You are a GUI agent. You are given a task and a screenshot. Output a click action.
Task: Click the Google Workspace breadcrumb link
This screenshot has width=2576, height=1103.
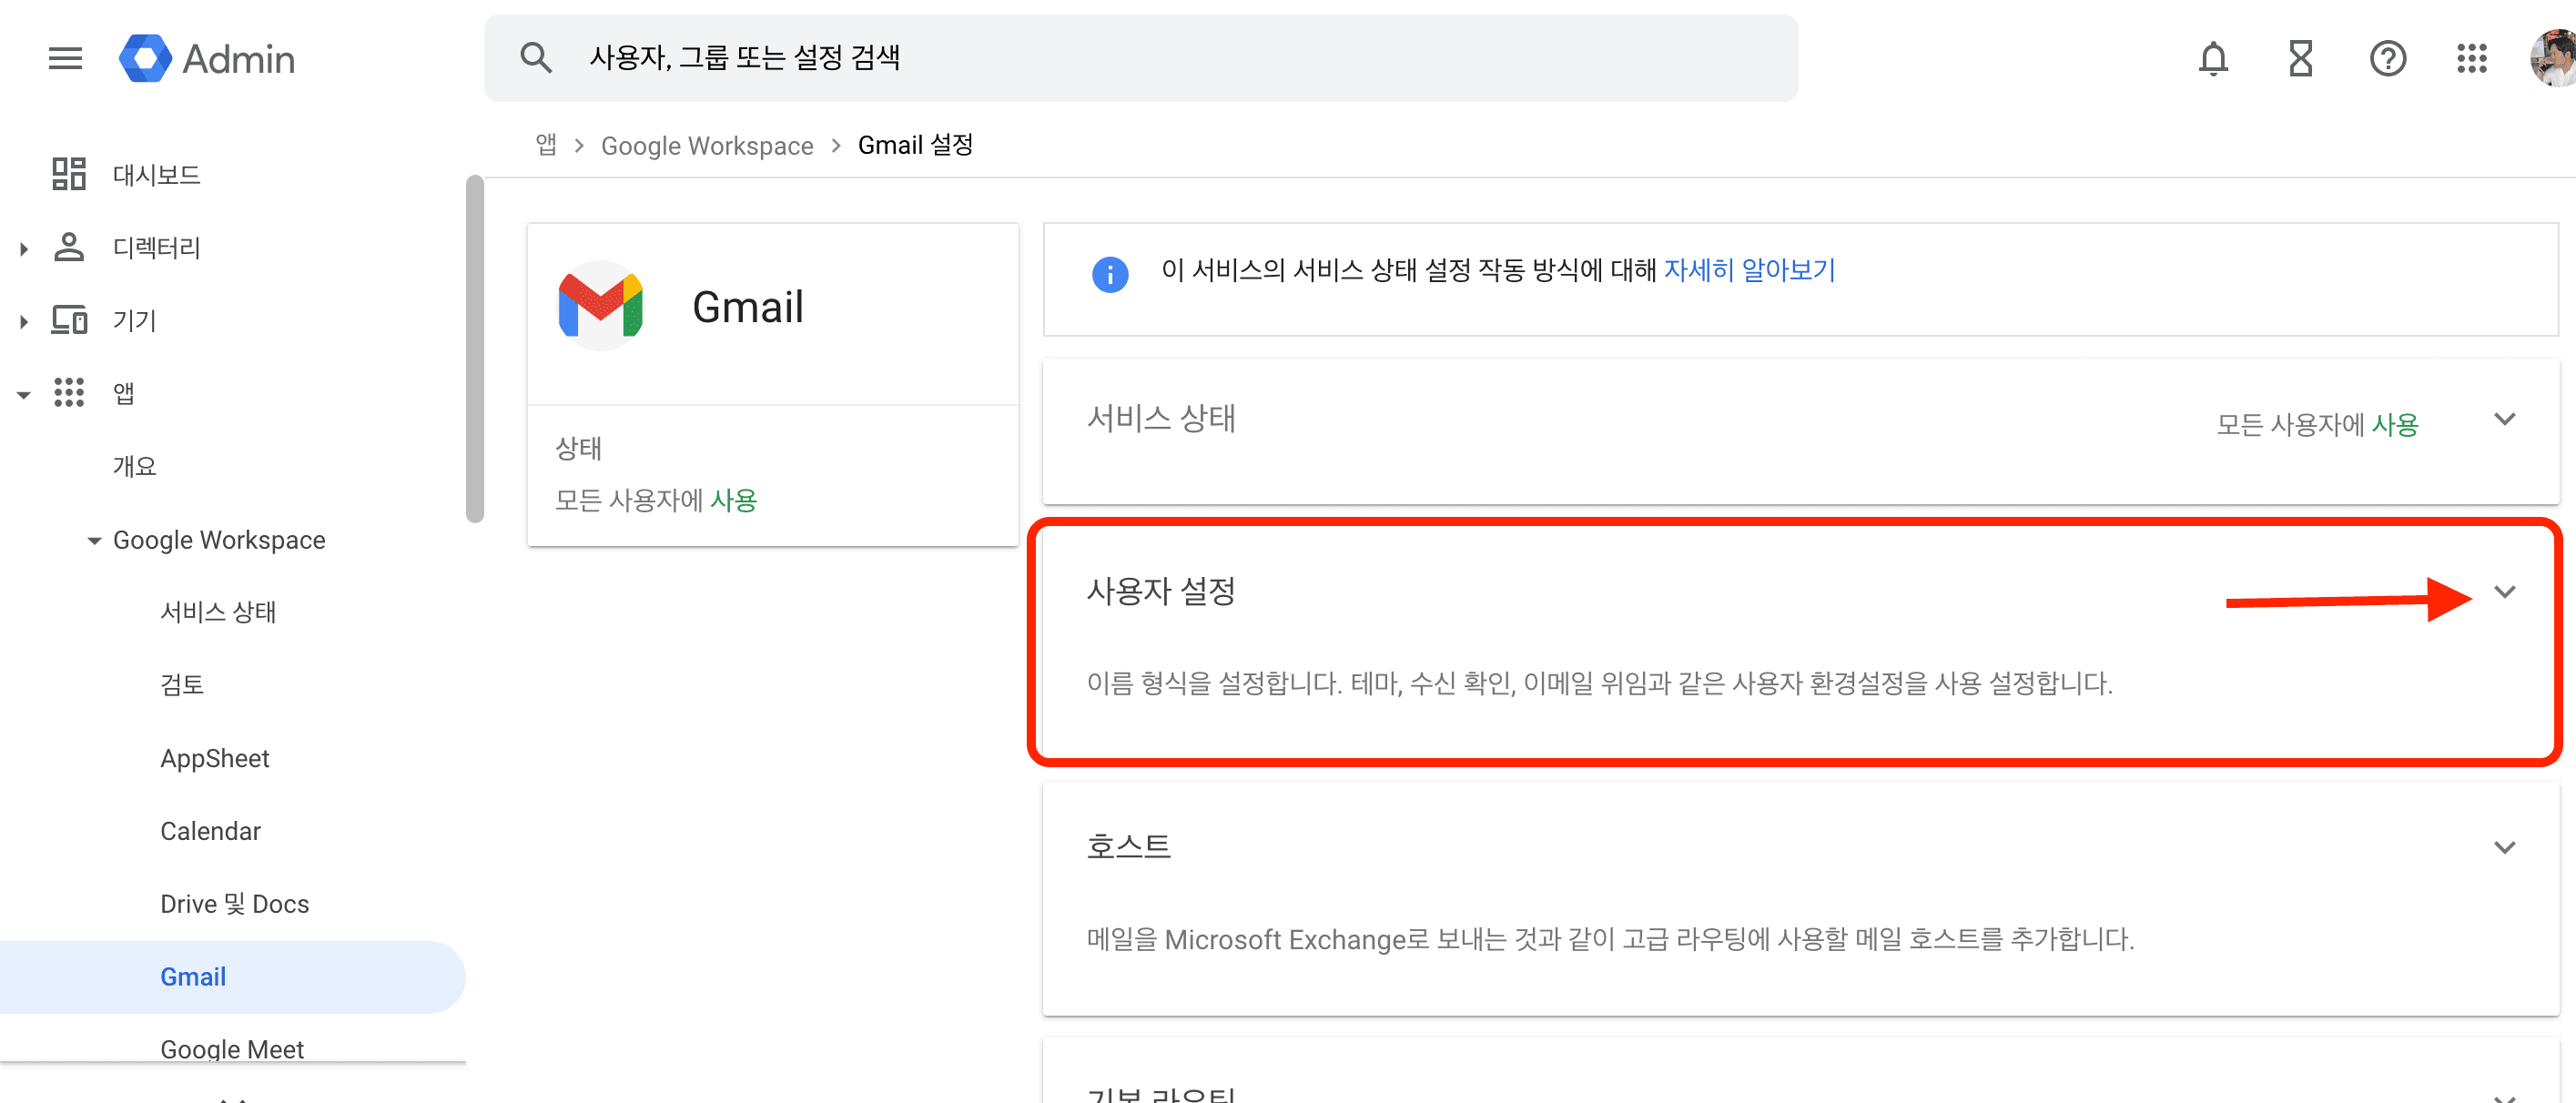[x=707, y=145]
